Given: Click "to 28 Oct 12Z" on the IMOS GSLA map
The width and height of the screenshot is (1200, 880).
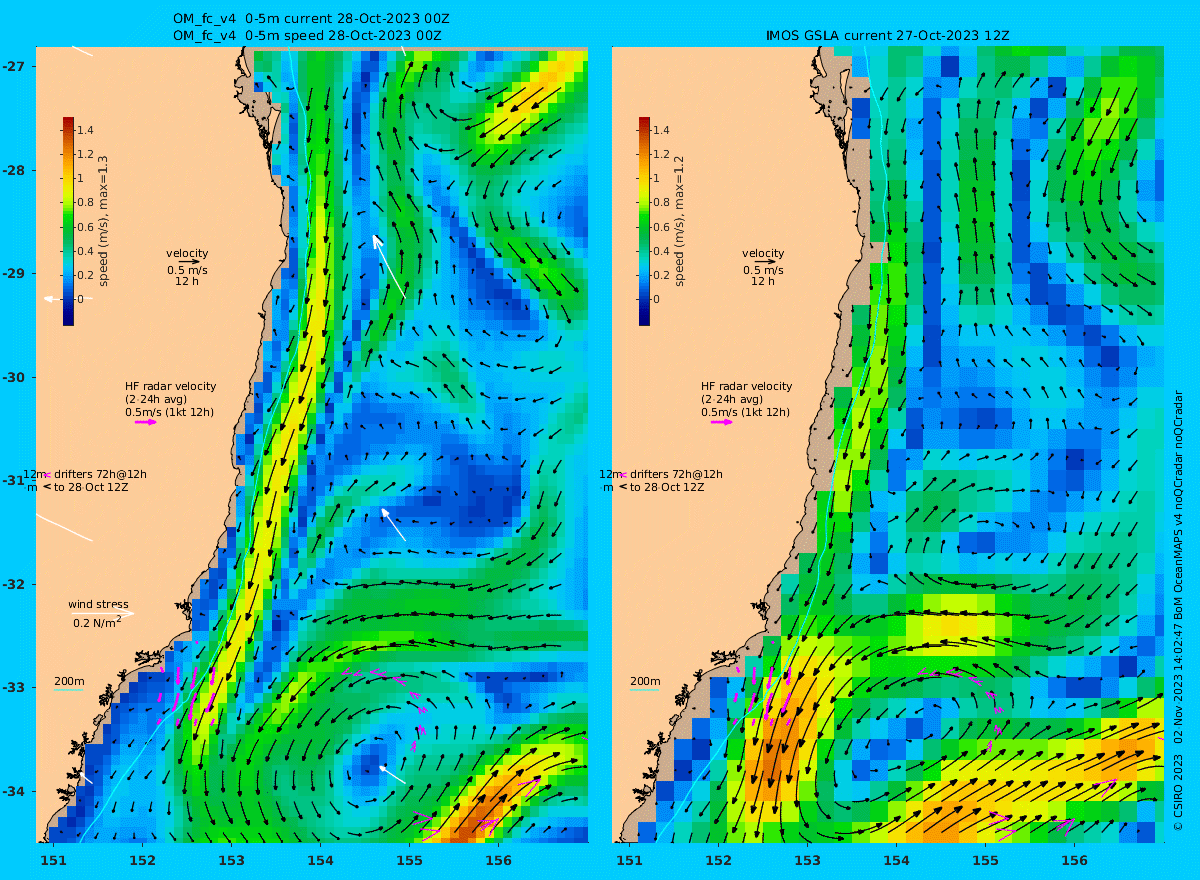Looking at the screenshot, I should click(667, 487).
